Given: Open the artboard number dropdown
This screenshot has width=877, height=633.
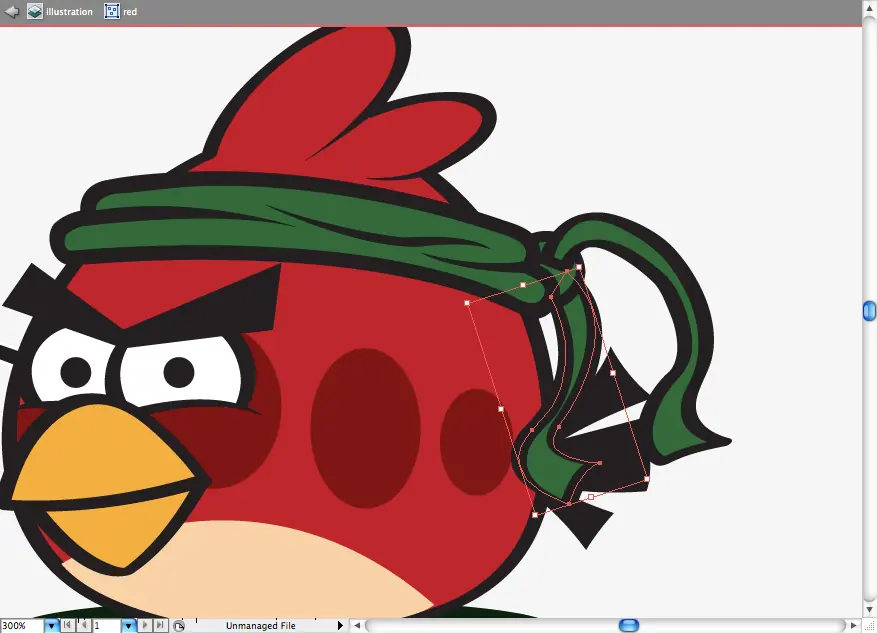Looking at the screenshot, I should pos(129,626).
